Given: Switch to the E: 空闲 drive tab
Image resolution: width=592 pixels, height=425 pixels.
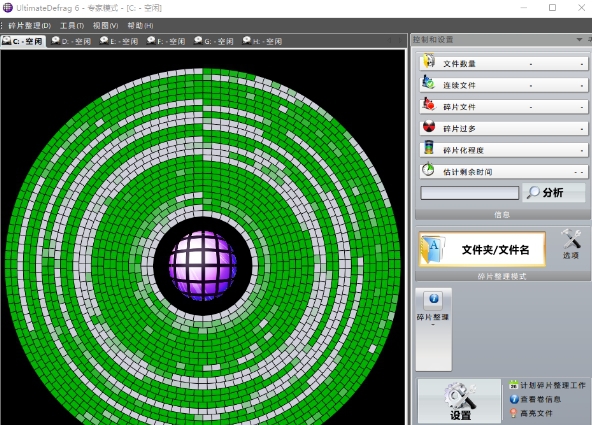Looking at the screenshot, I should pos(119,41).
